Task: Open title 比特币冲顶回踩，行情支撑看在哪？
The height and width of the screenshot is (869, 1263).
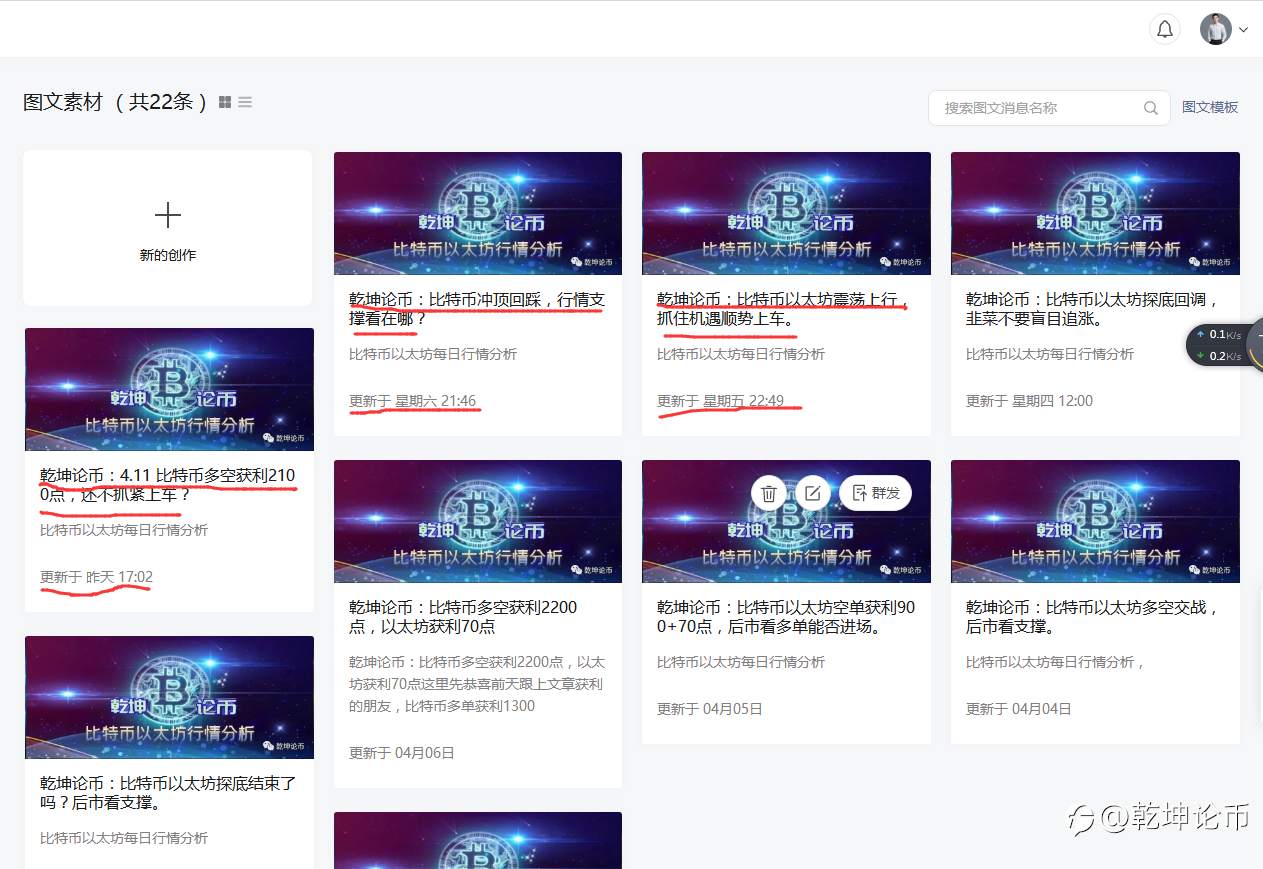Action: click(x=477, y=309)
